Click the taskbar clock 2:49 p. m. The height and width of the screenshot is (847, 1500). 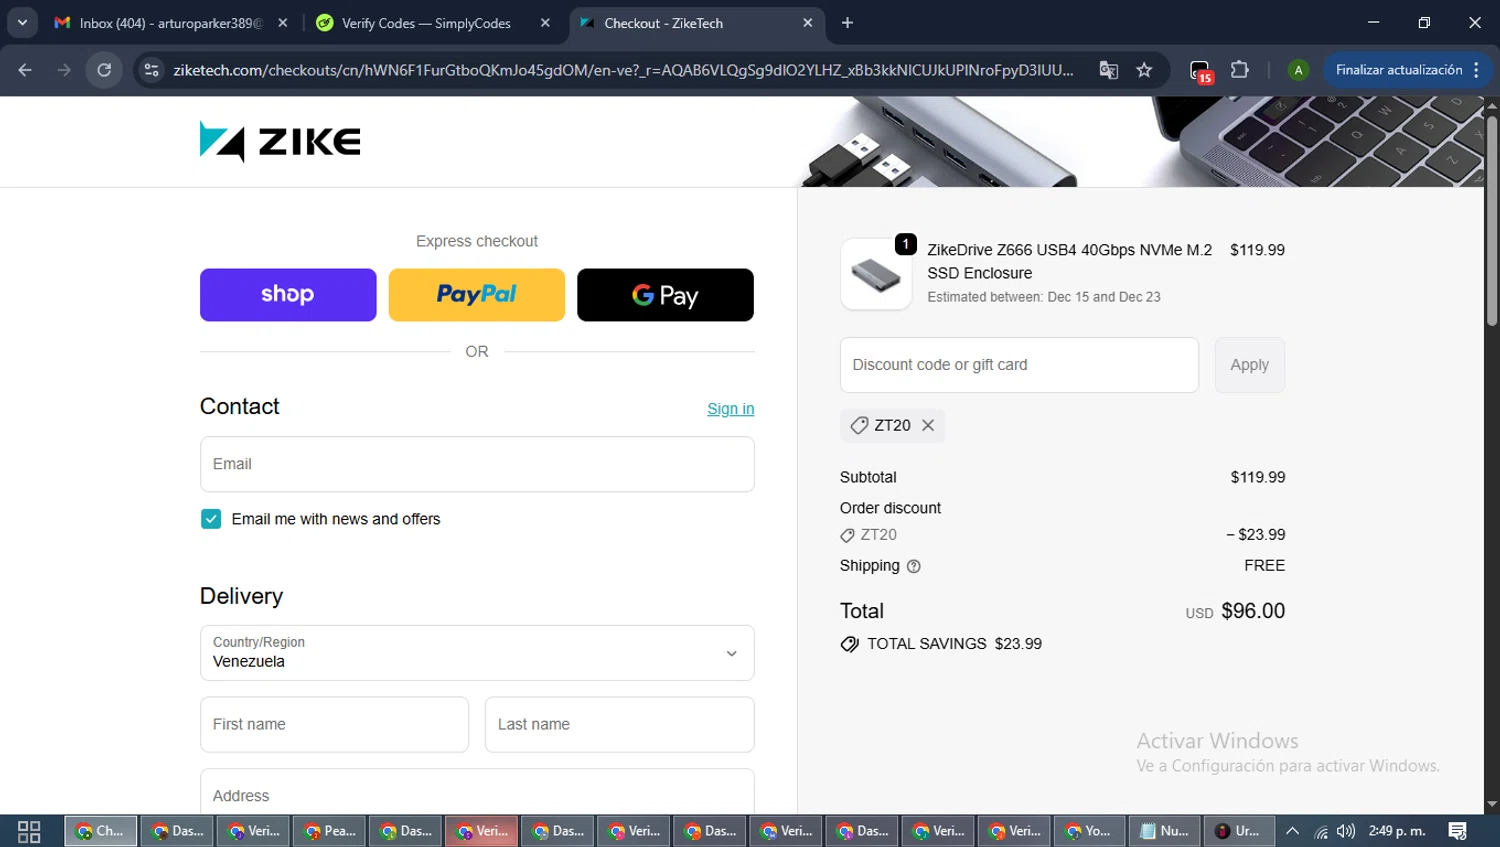pyautogui.click(x=1397, y=831)
